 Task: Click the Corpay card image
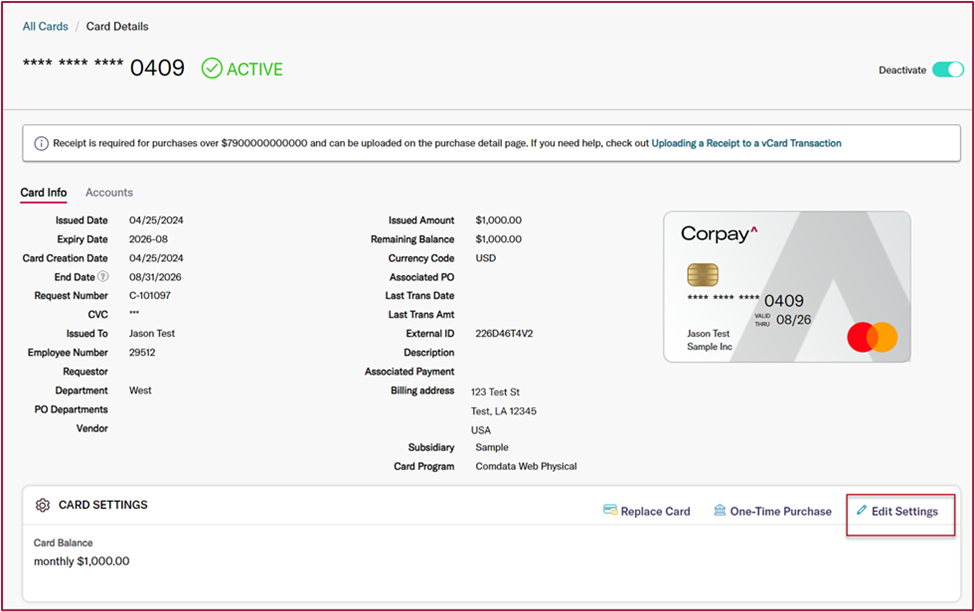click(x=786, y=286)
